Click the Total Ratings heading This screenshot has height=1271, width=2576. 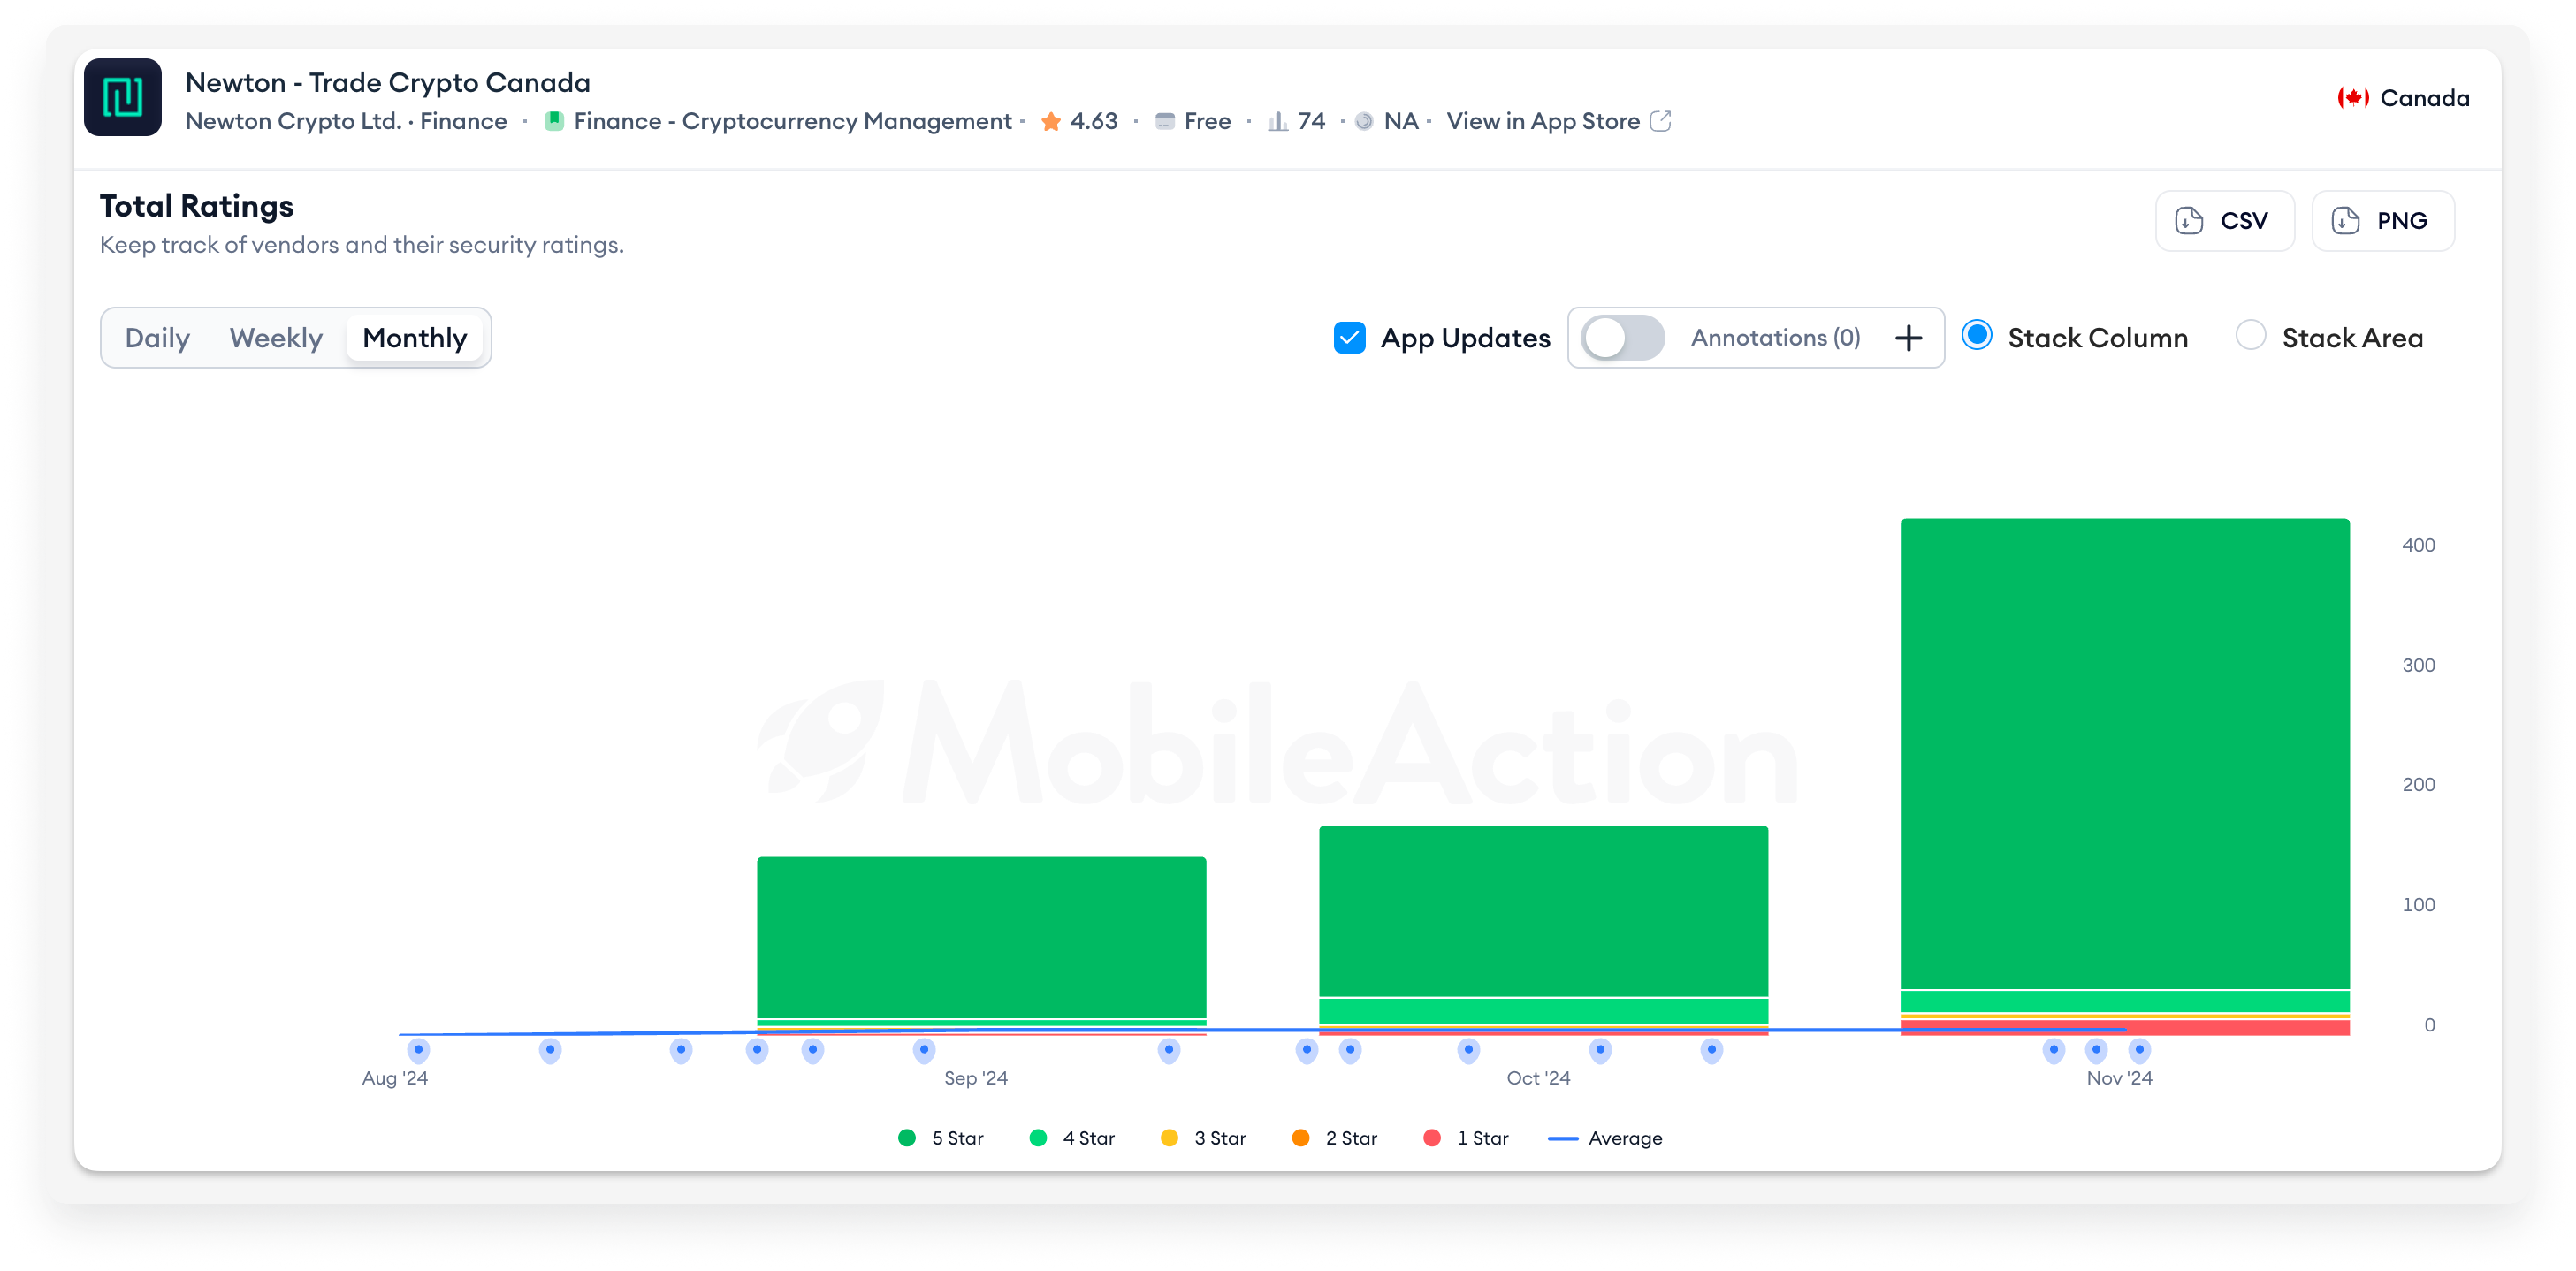(197, 206)
